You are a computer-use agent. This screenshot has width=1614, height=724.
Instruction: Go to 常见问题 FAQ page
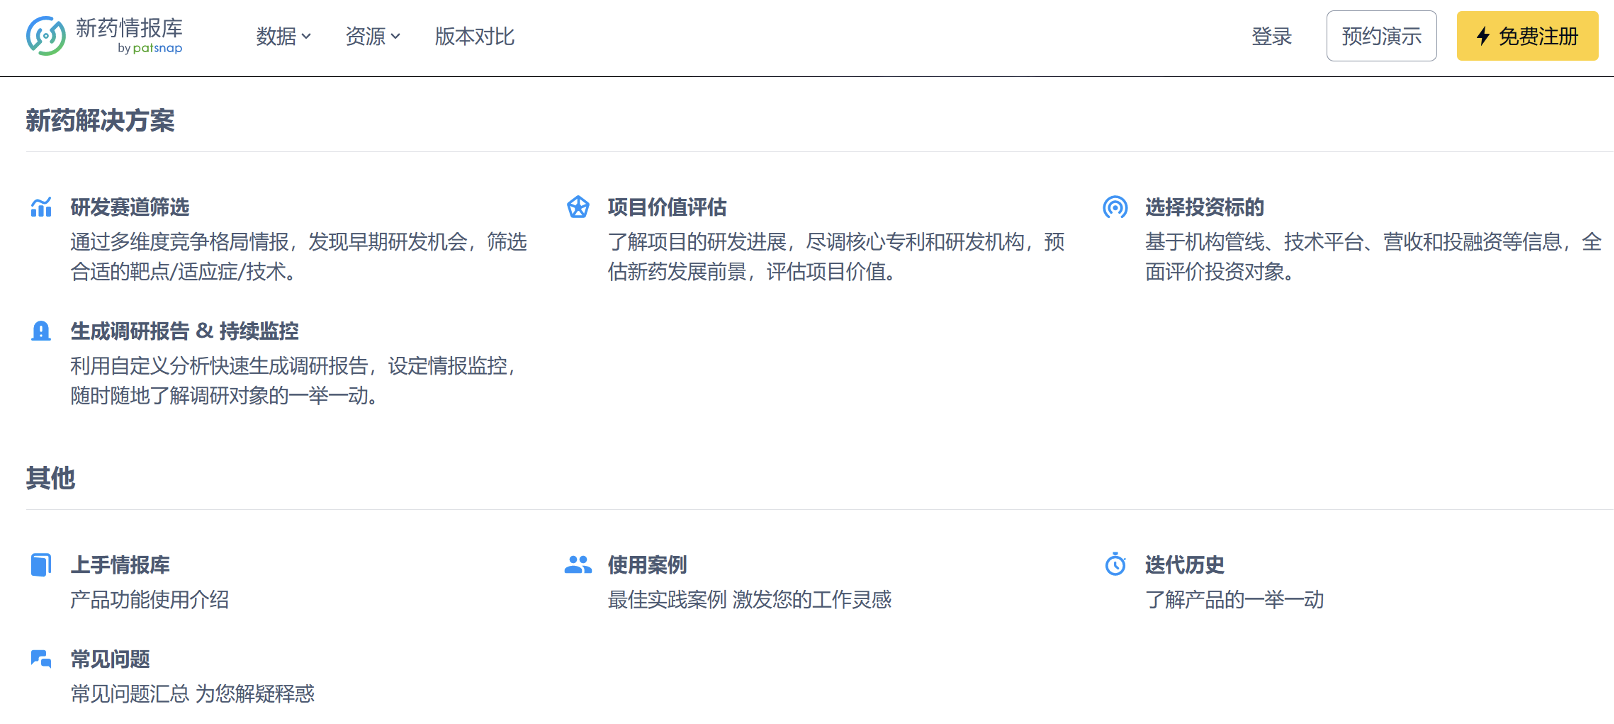[x=110, y=659]
